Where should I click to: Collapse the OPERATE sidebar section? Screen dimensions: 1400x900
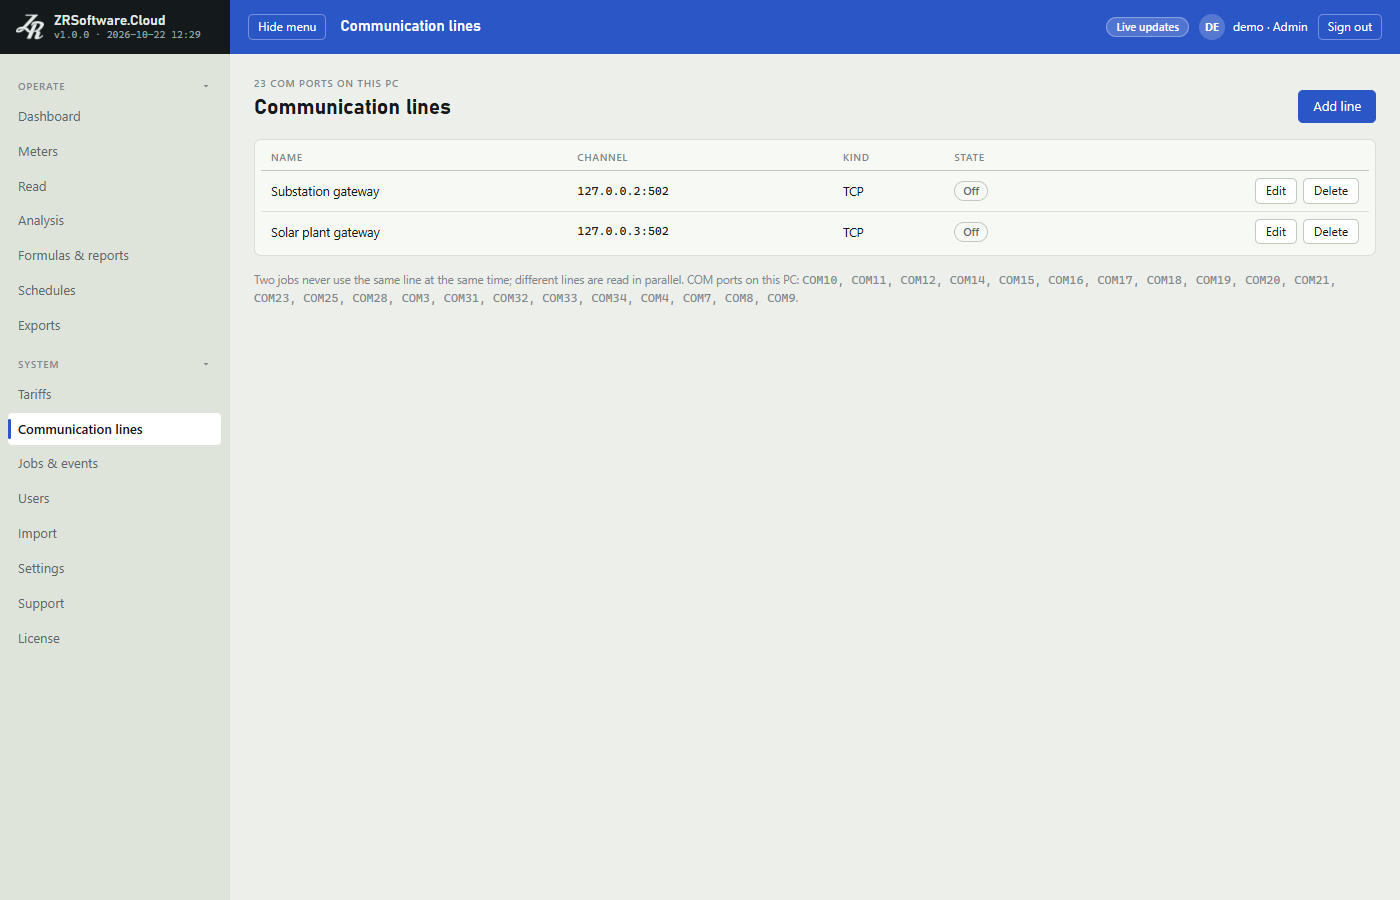click(x=115, y=86)
